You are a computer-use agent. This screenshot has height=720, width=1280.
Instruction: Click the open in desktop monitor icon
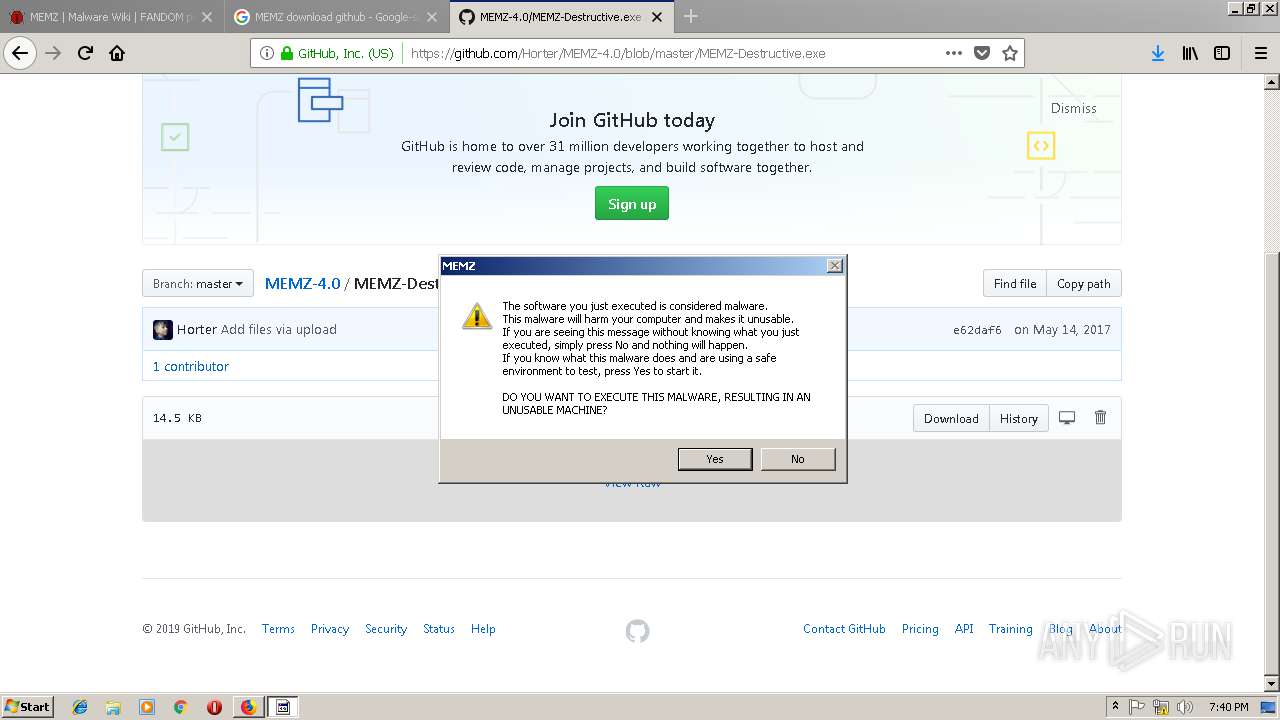[x=1067, y=418]
